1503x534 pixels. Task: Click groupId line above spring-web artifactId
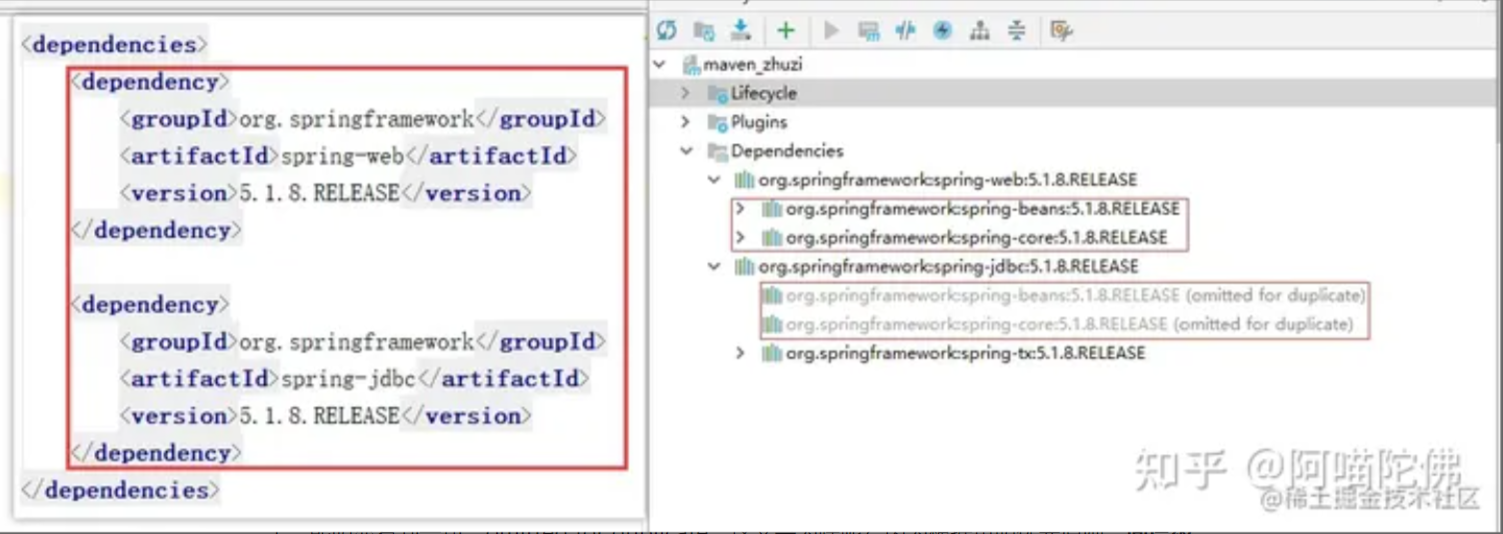pyautogui.click(x=362, y=119)
